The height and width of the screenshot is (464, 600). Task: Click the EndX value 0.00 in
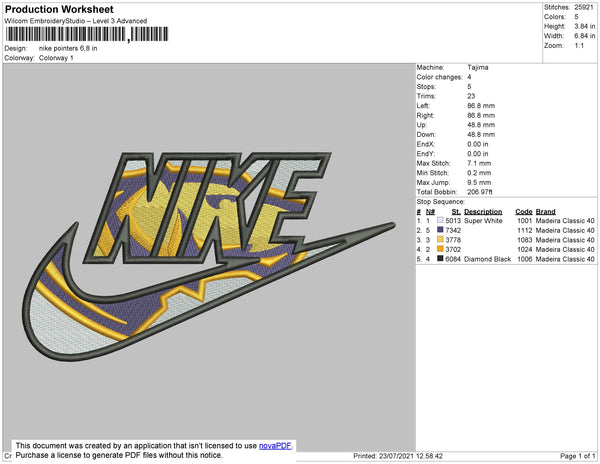478,144
